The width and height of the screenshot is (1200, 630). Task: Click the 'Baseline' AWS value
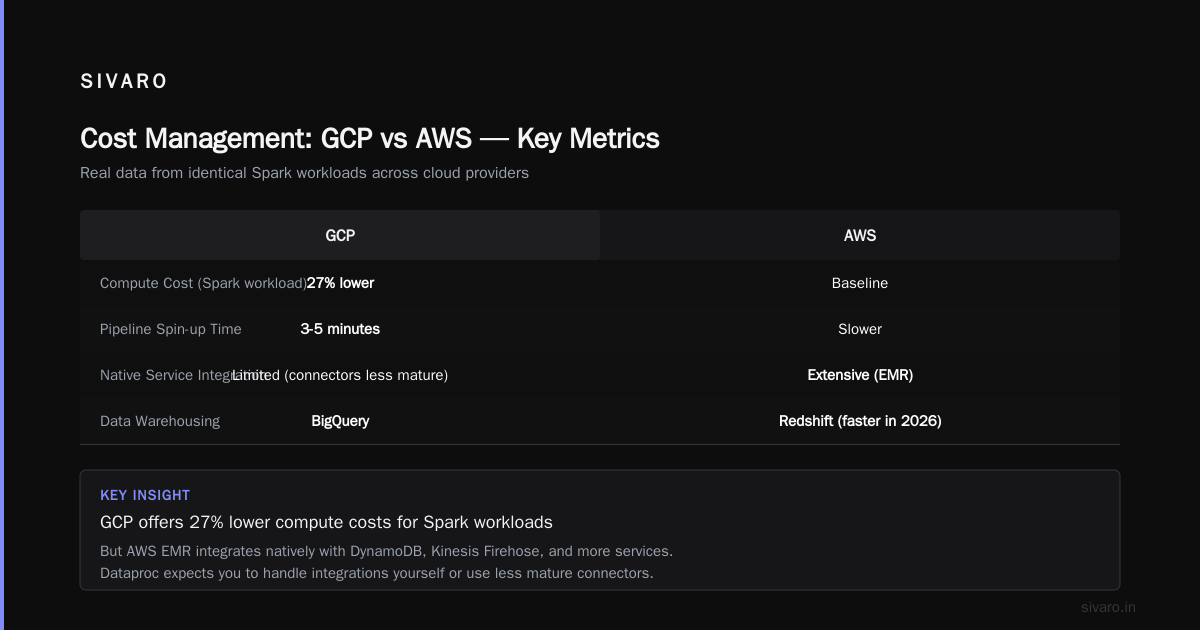(860, 283)
